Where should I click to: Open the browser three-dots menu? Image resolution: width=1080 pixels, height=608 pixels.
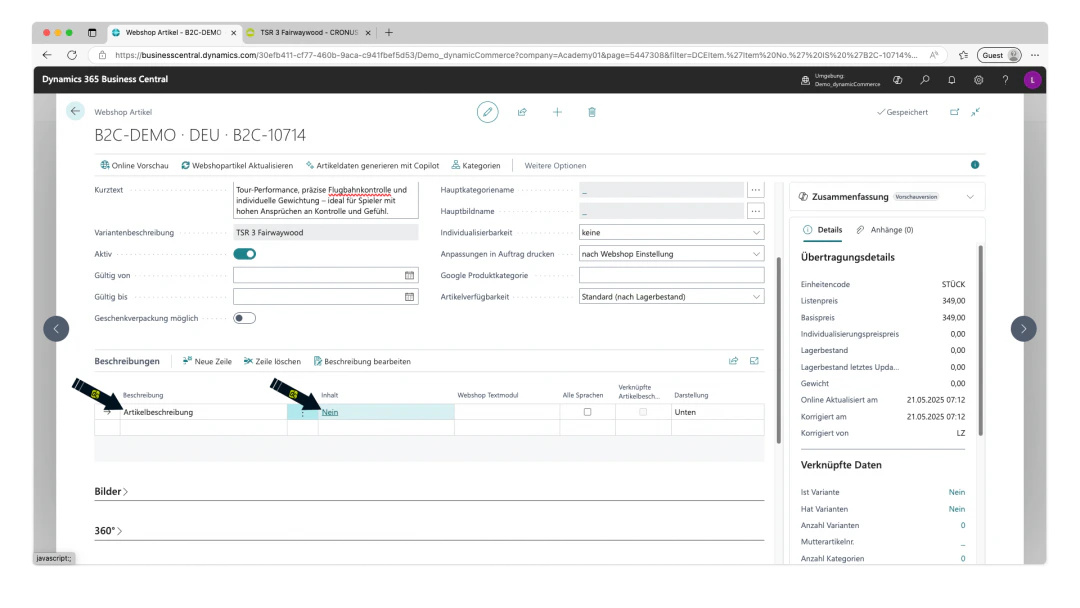tap(1035, 55)
